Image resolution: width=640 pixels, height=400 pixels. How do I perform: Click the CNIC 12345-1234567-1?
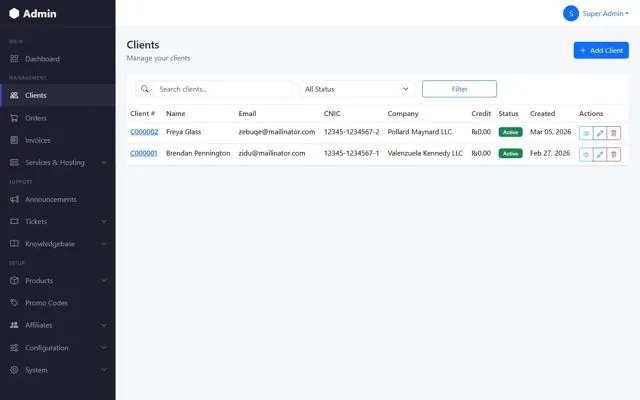coord(351,153)
